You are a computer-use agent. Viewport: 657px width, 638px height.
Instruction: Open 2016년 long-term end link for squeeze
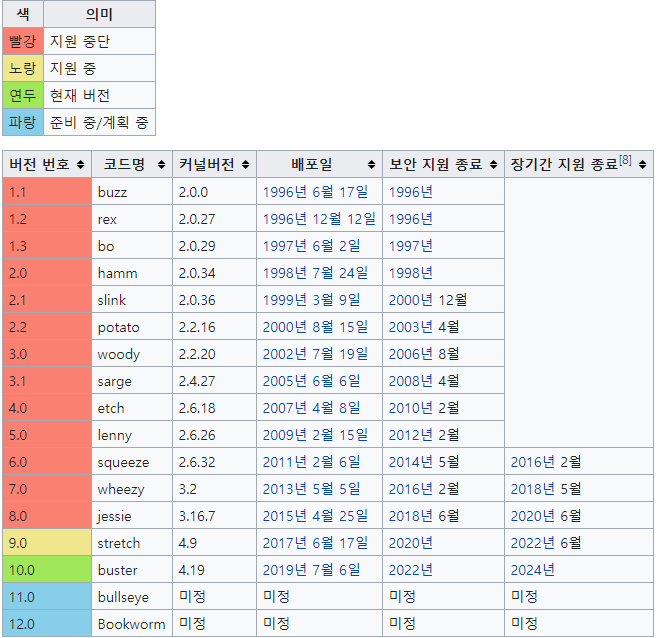tap(533, 462)
